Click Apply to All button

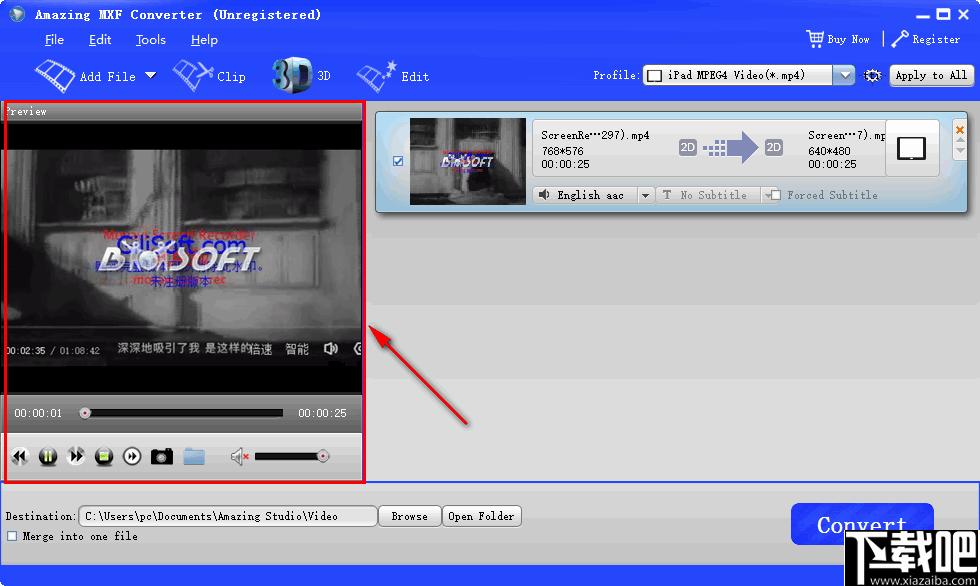coord(931,76)
